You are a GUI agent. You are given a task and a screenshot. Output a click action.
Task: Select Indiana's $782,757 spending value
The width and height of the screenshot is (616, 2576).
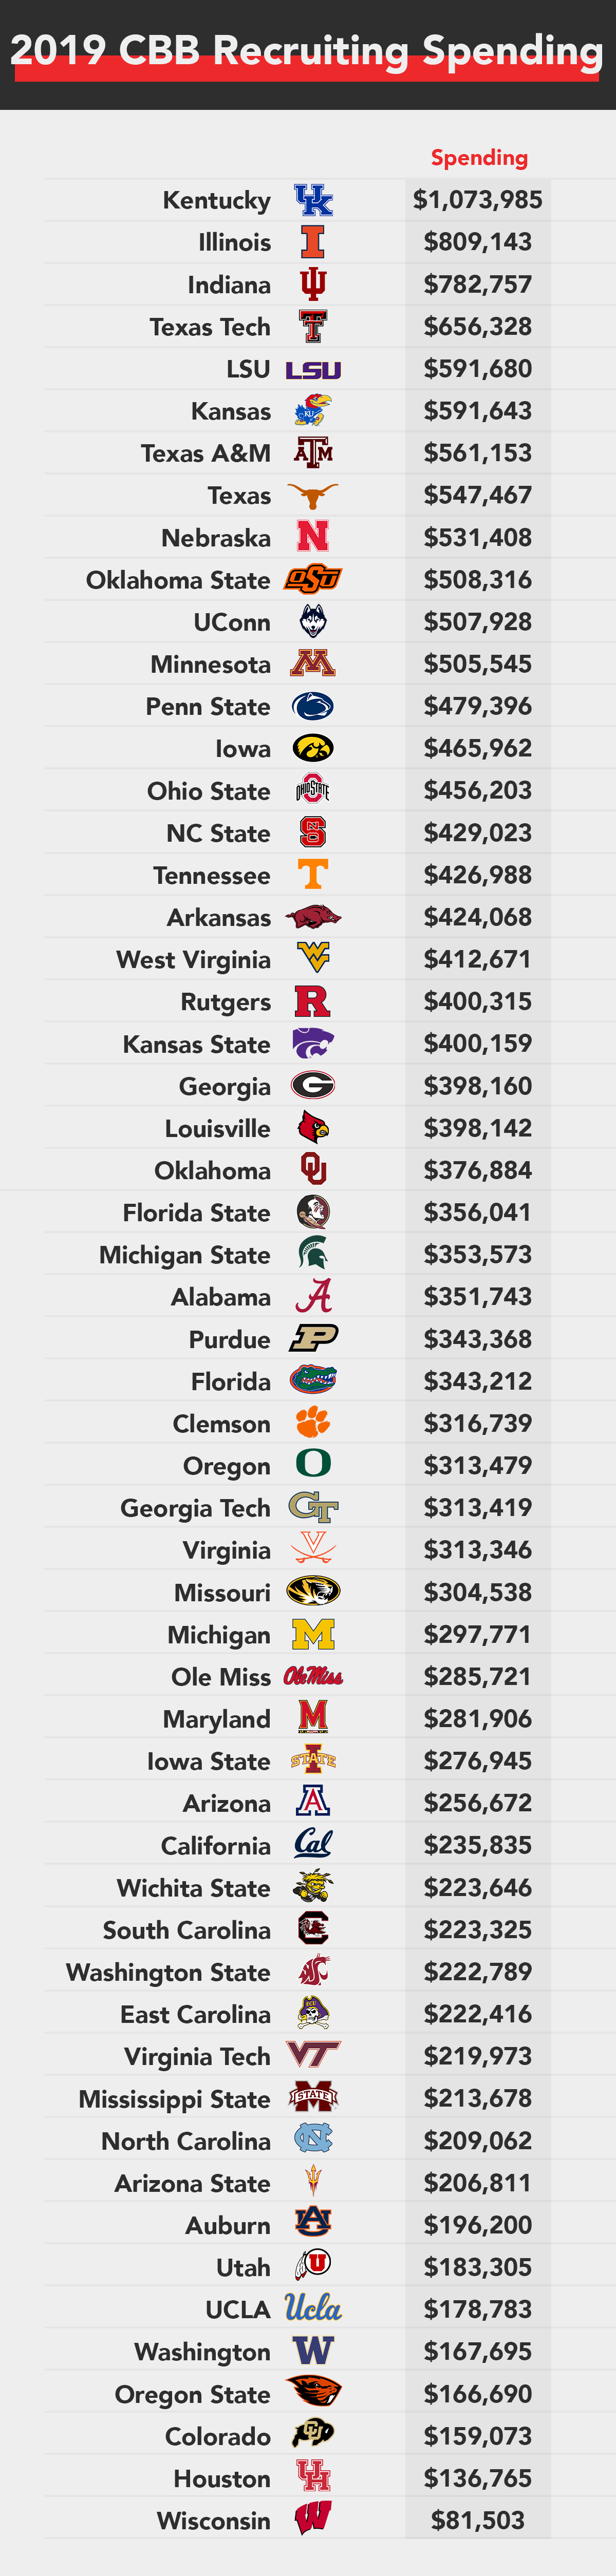(478, 284)
